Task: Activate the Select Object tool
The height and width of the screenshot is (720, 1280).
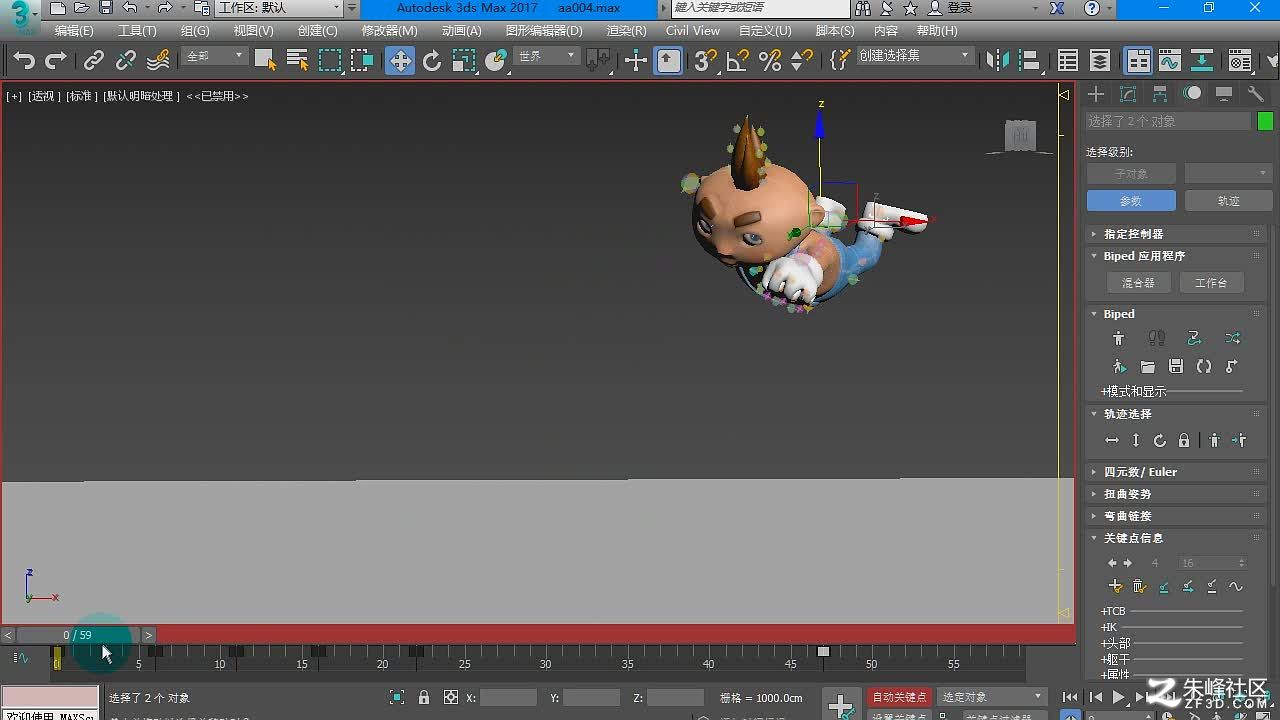Action: 265,61
